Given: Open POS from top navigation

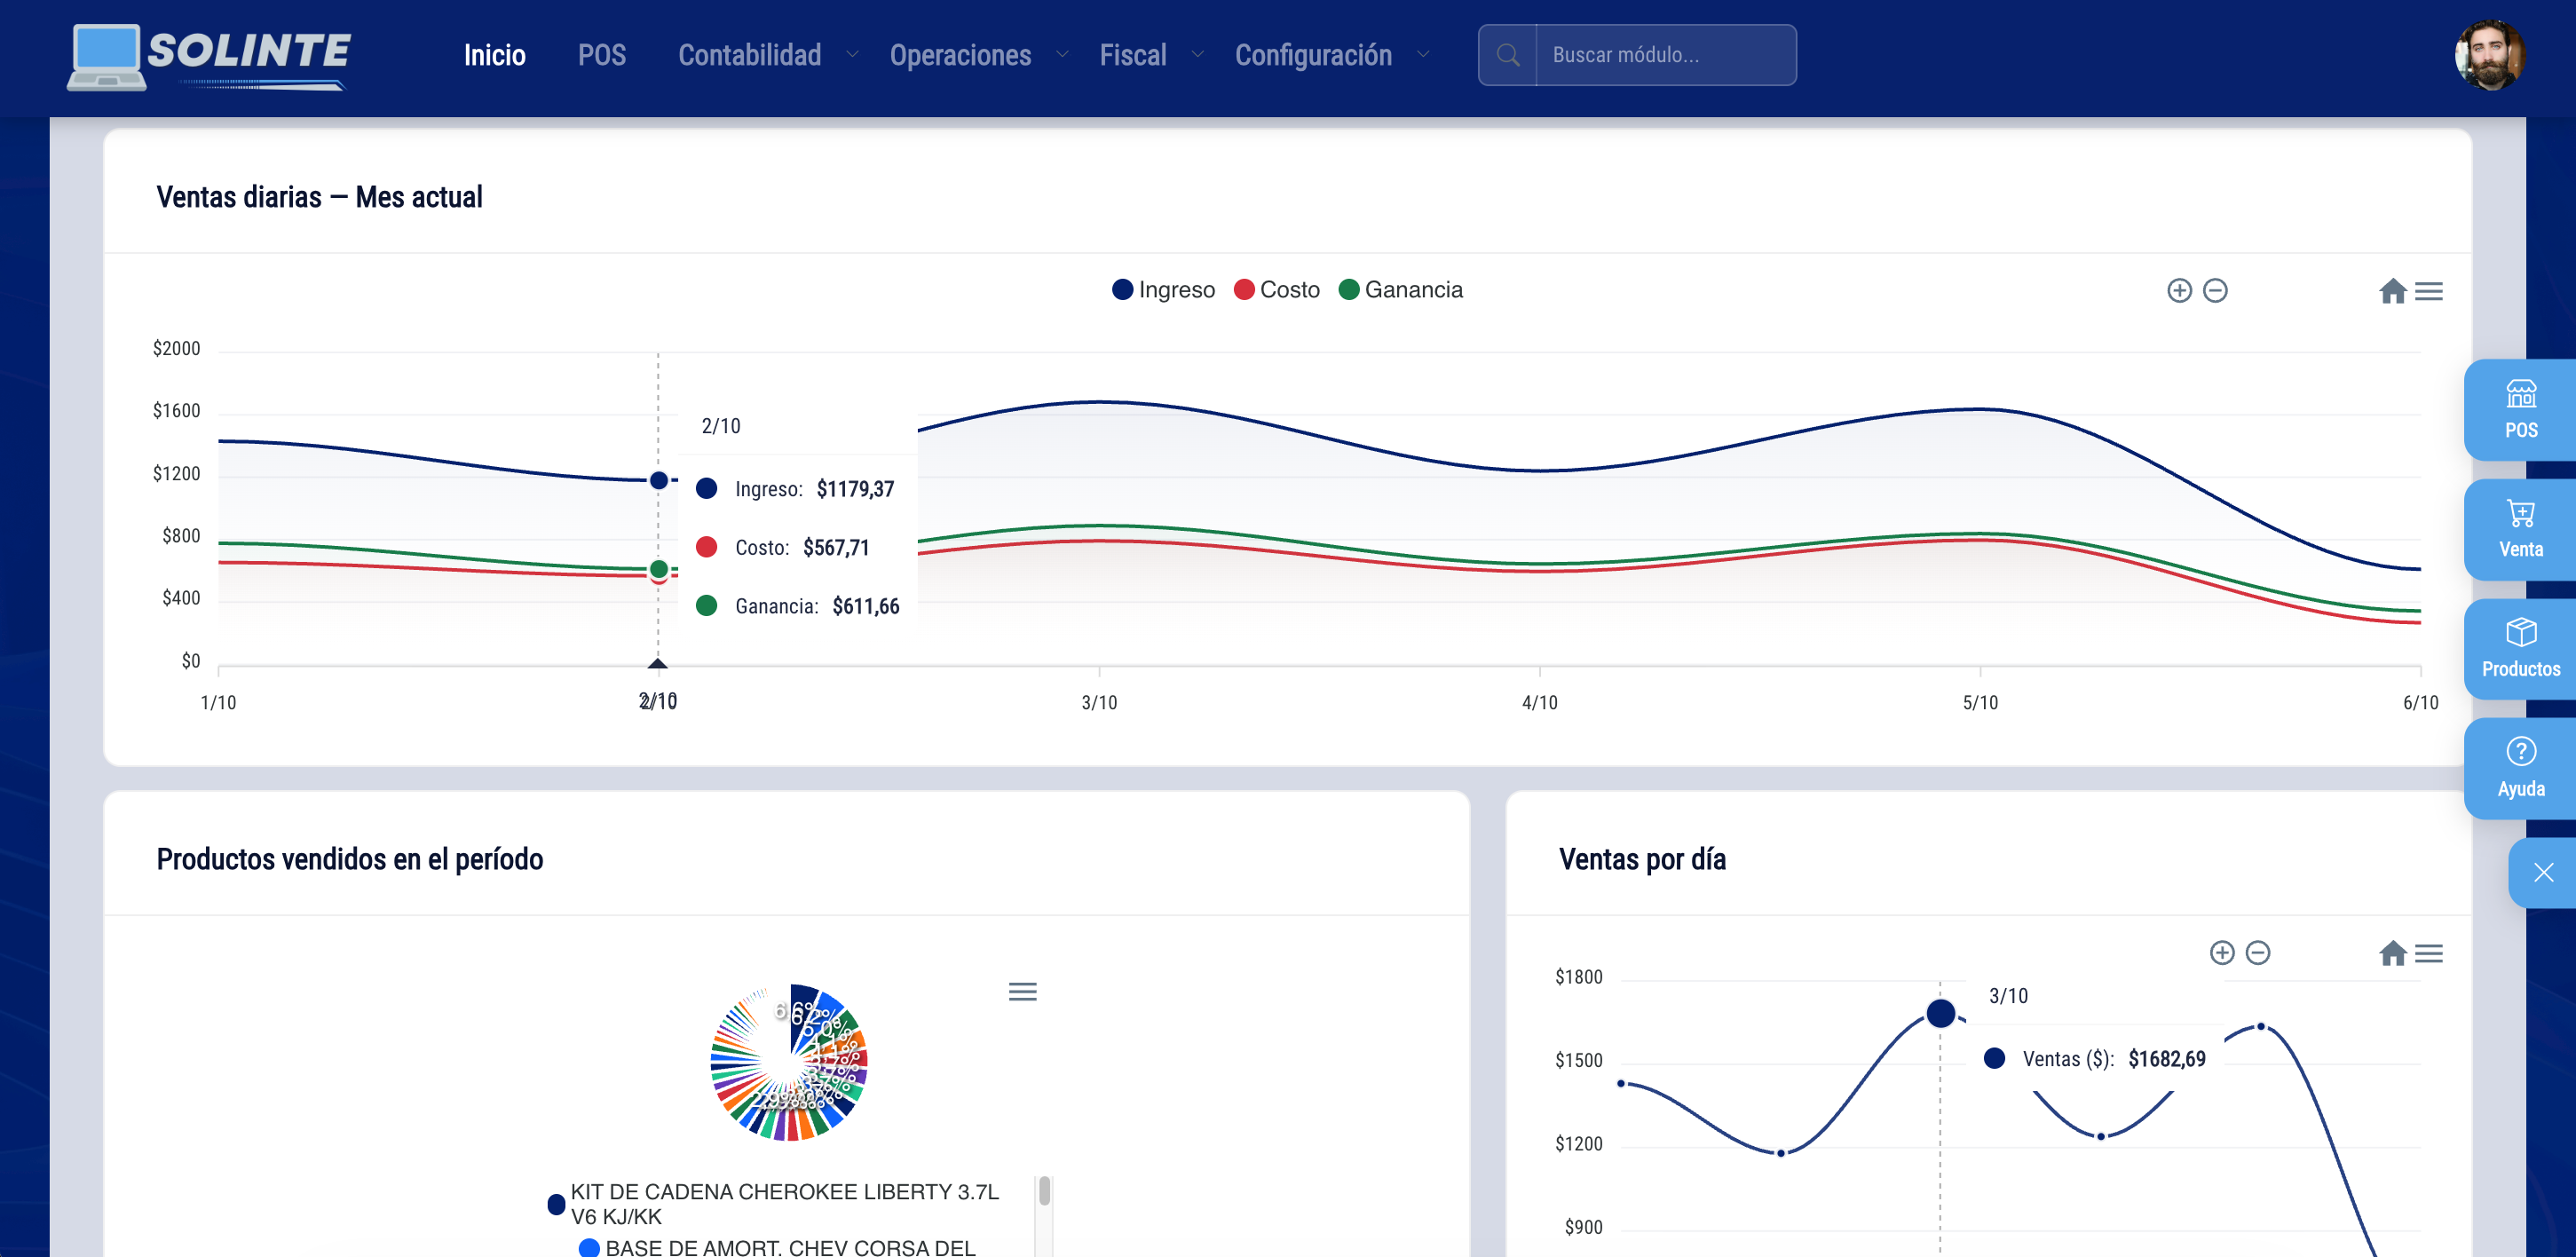Looking at the screenshot, I should (602, 55).
